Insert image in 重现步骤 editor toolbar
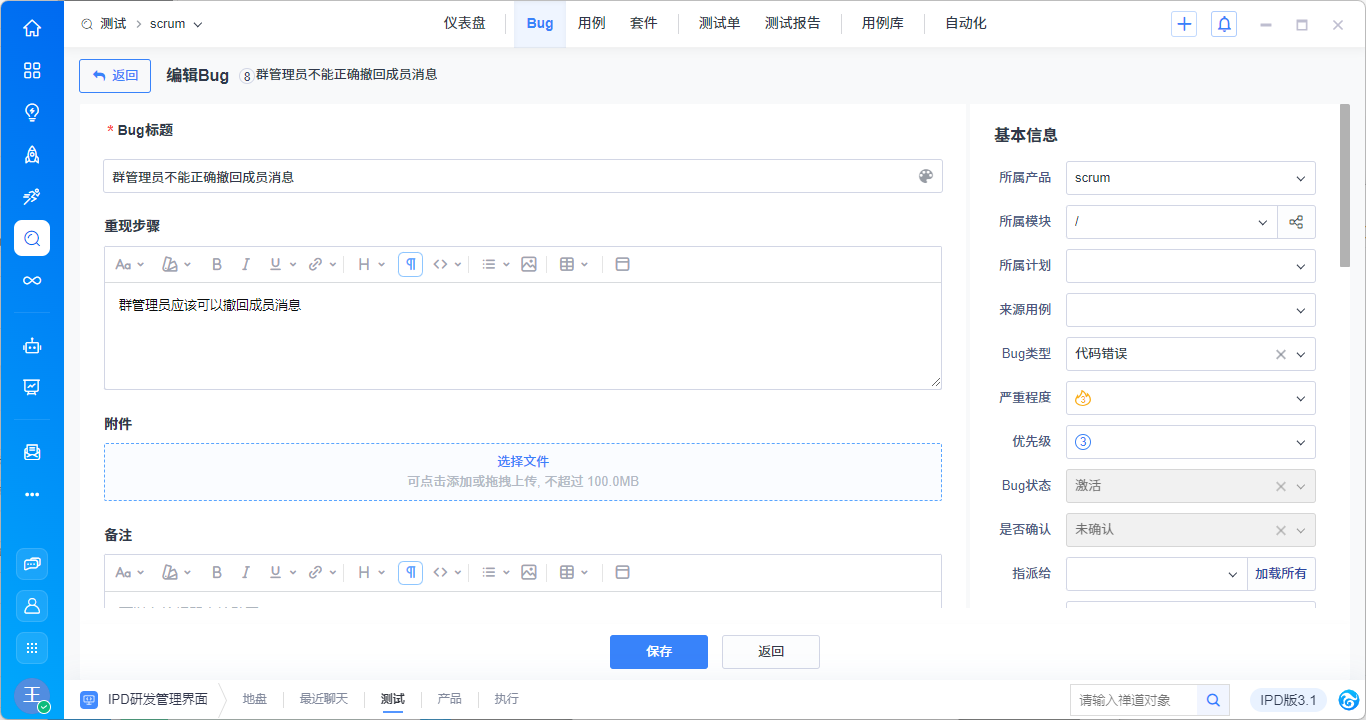The image size is (1366, 720). coord(529,265)
